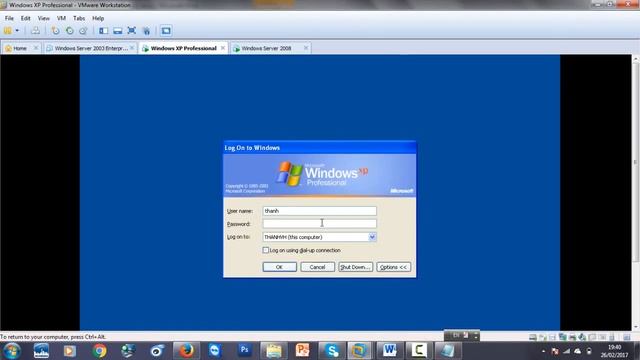Open the snapshot manager icon

[x=83, y=31]
